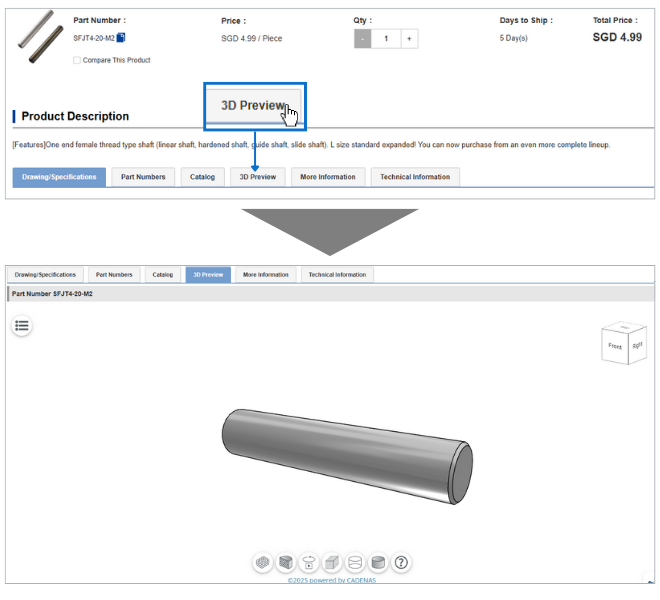Viewport: 660px width, 600px height.
Task: Click the quantity input field
Action: click(386, 39)
